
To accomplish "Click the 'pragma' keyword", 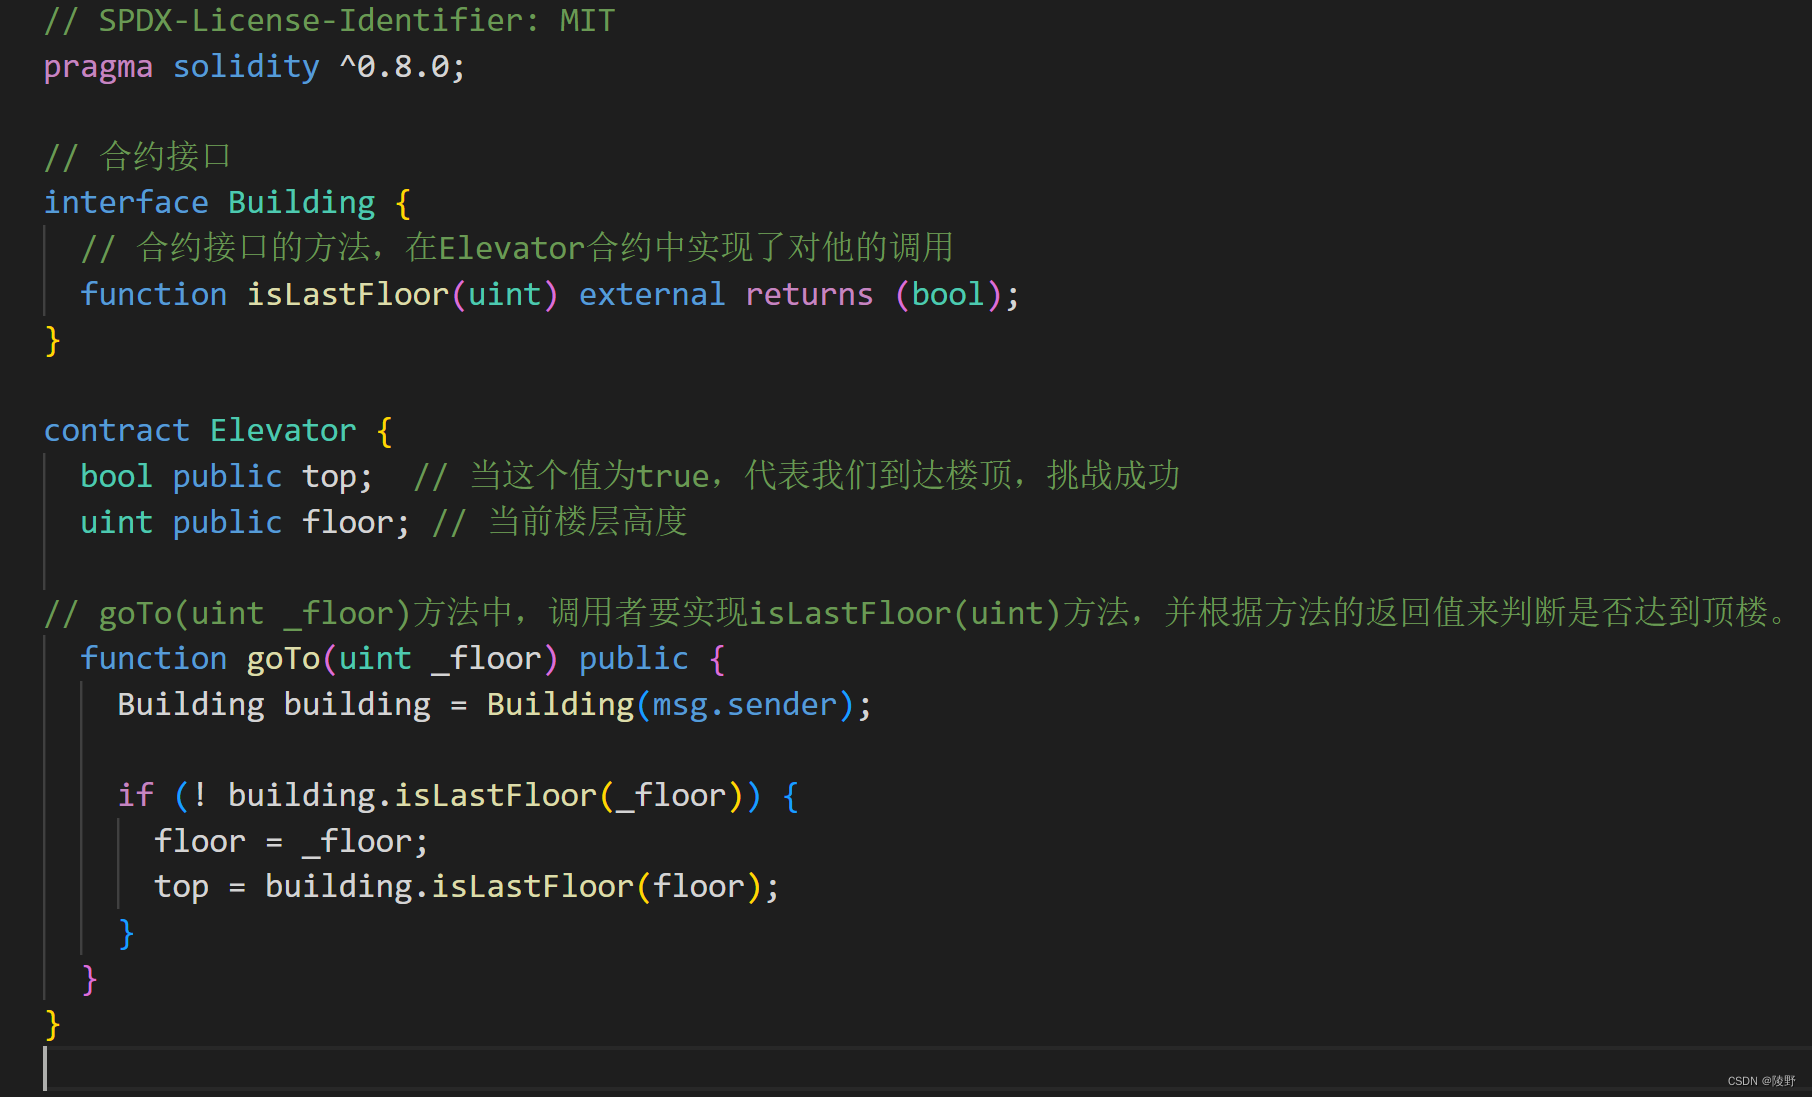I will 98,67.
